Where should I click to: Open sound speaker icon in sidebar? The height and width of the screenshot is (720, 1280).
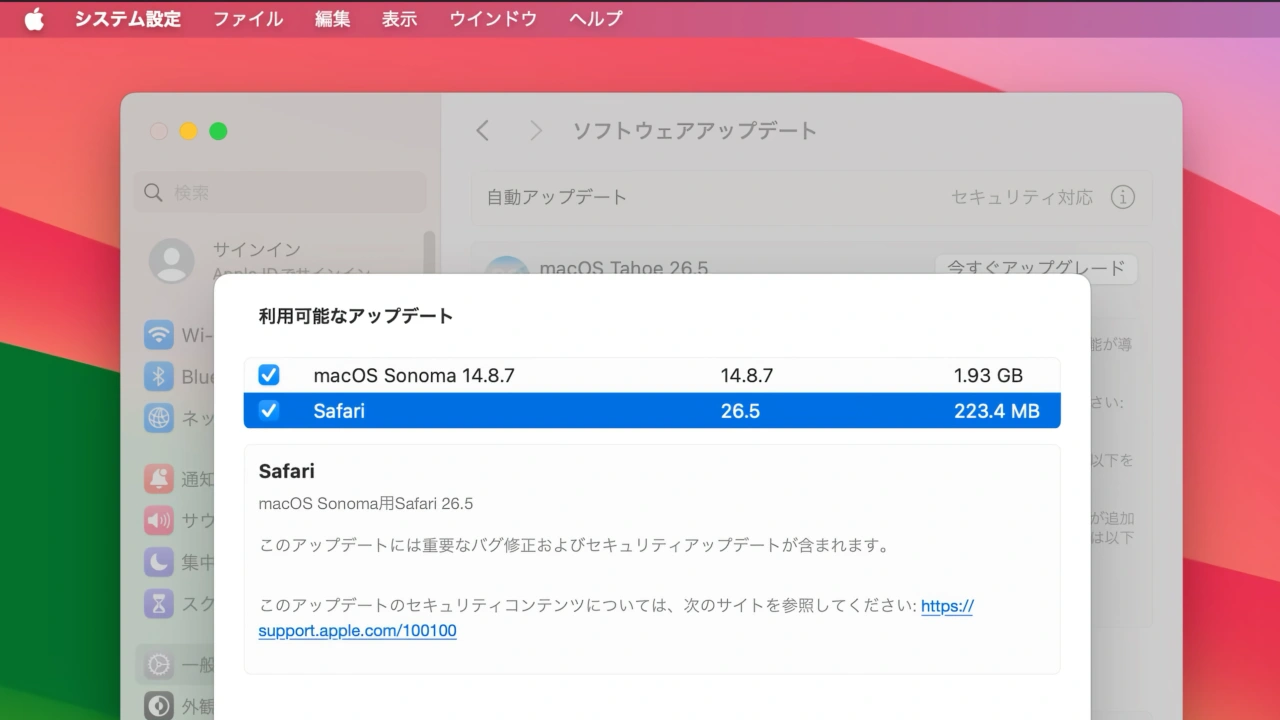pyautogui.click(x=159, y=520)
